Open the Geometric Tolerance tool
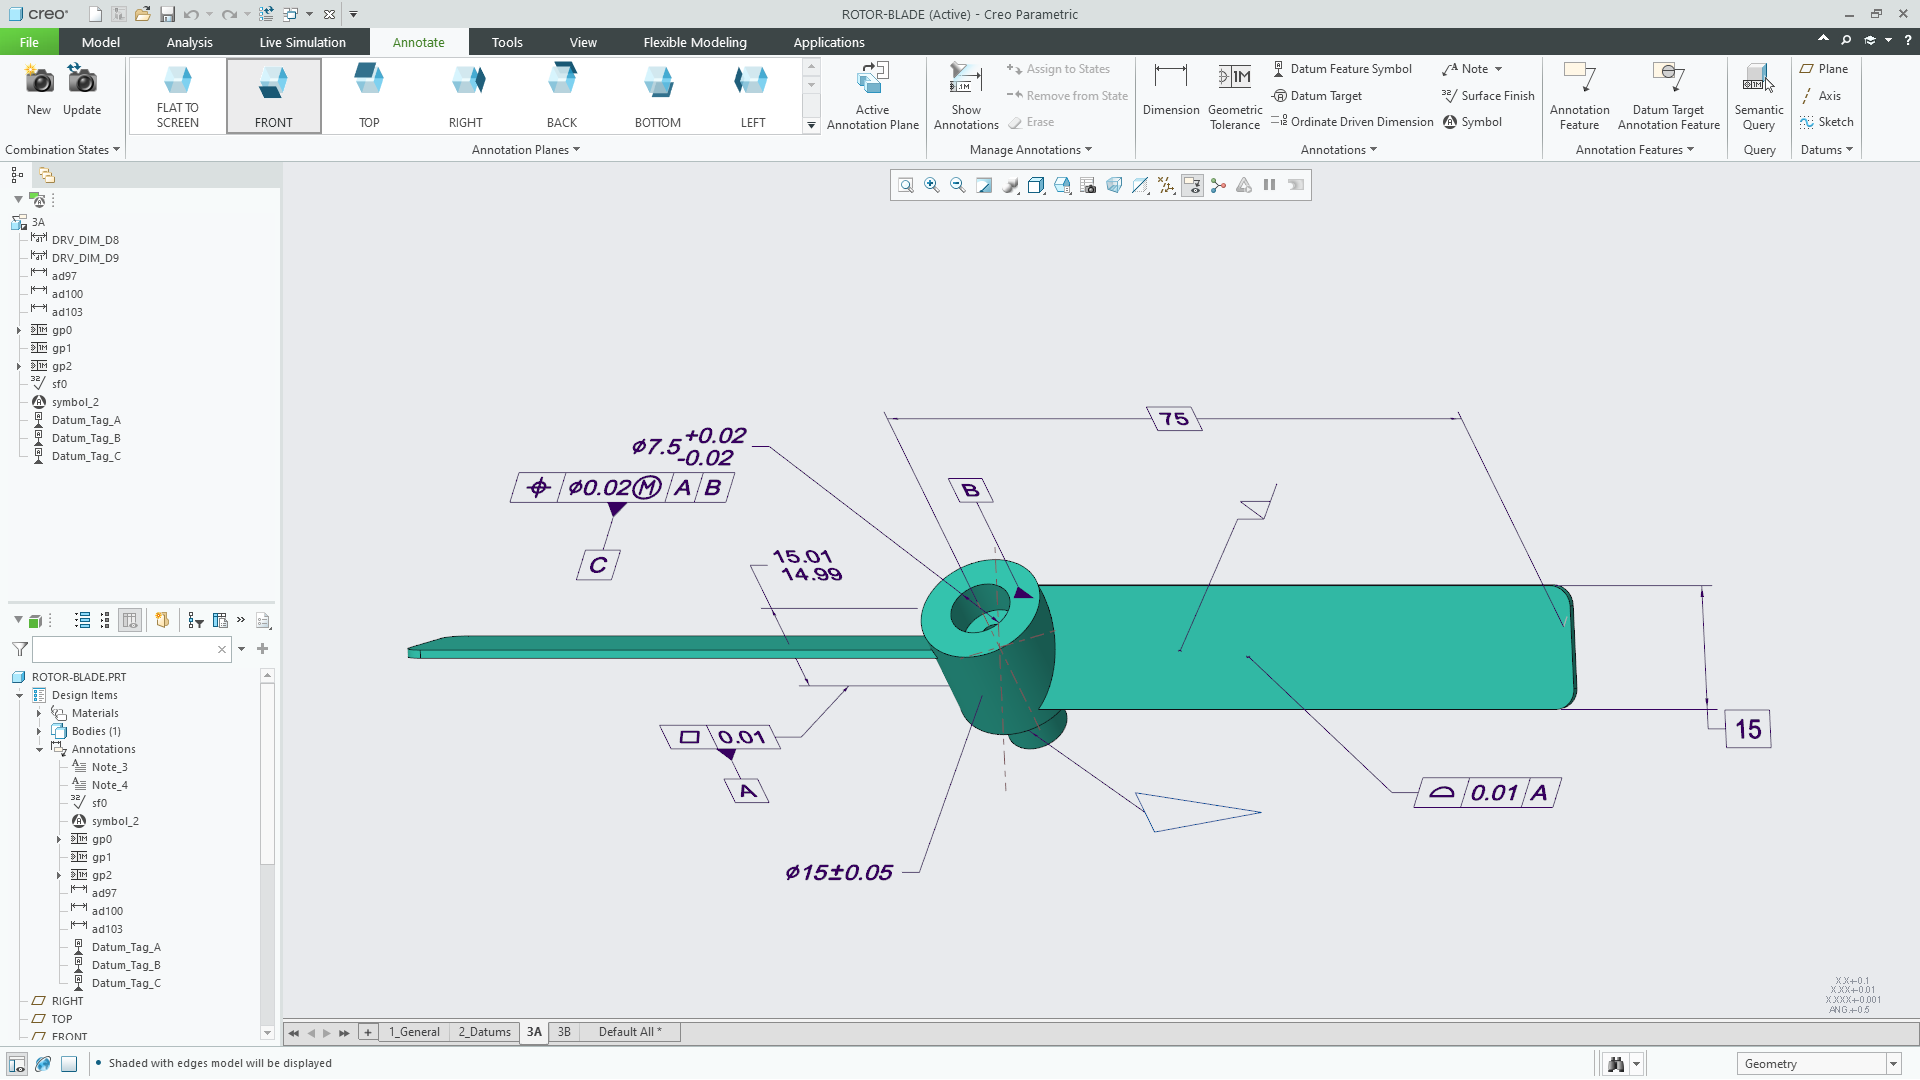1920x1080 pixels. point(1234,96)
